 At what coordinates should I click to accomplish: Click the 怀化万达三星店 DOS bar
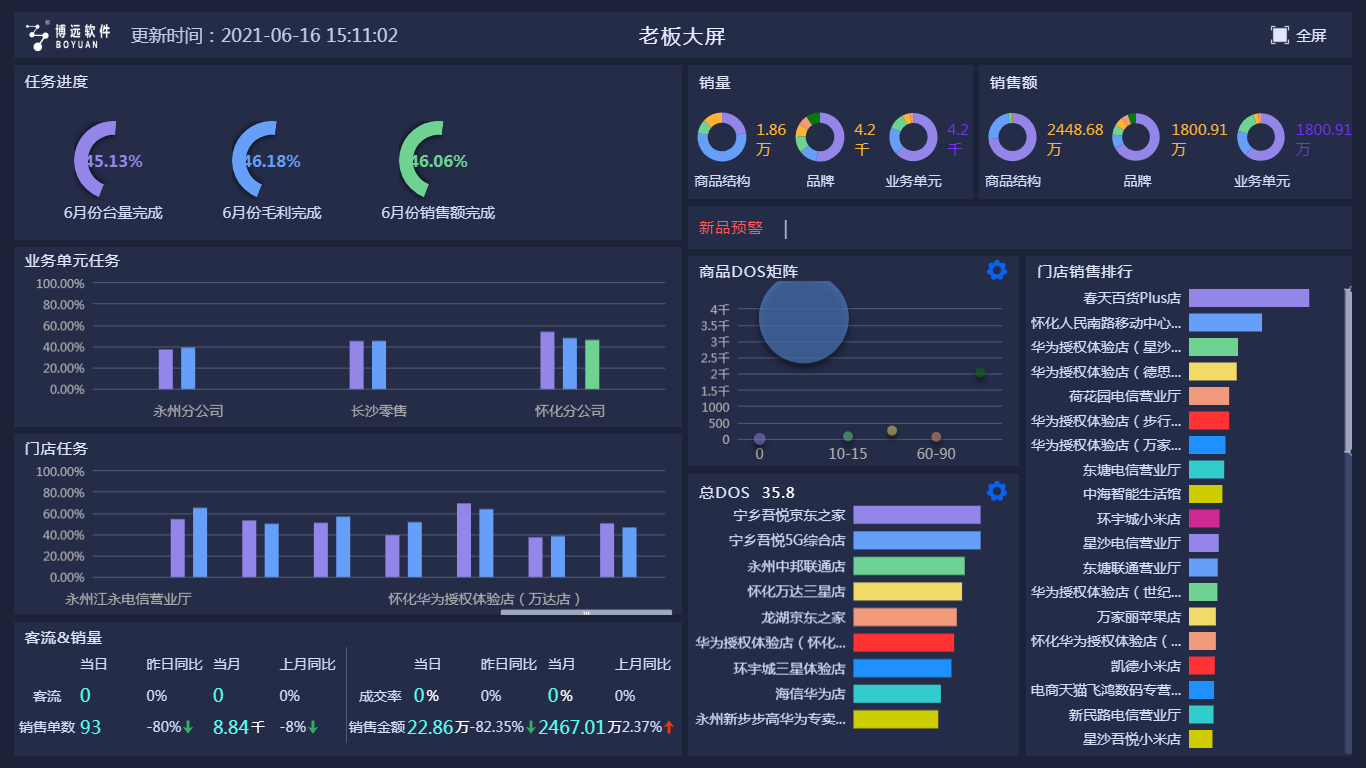tap(907, 591)
